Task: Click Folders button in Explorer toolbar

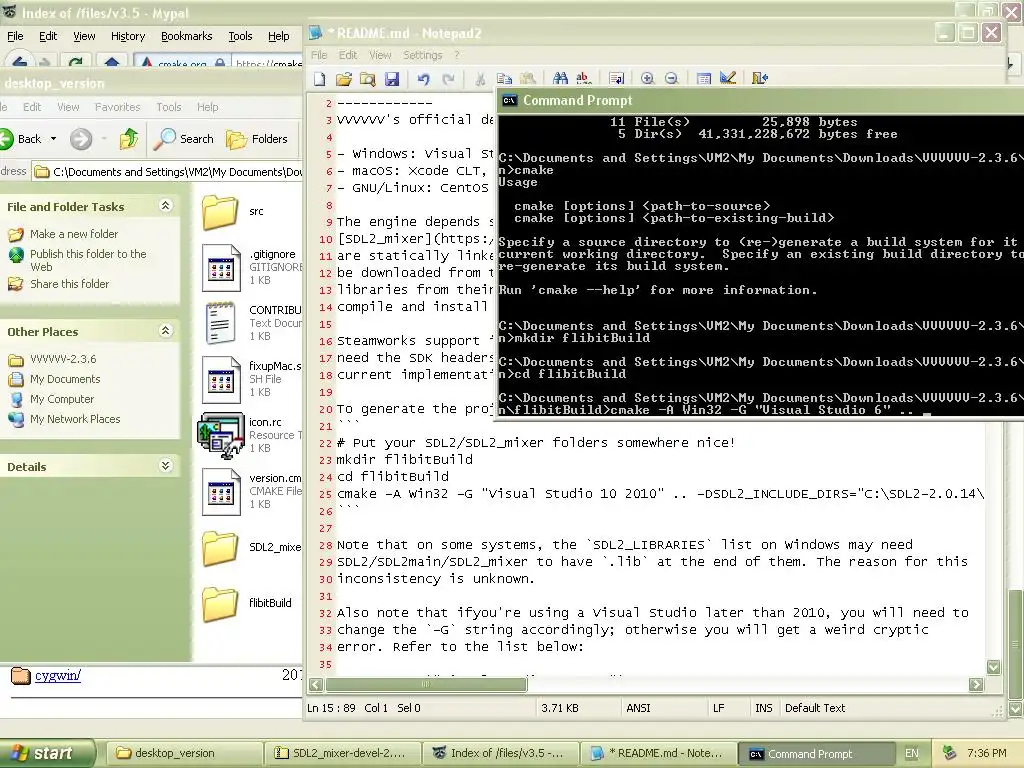Action: [257, 139]
